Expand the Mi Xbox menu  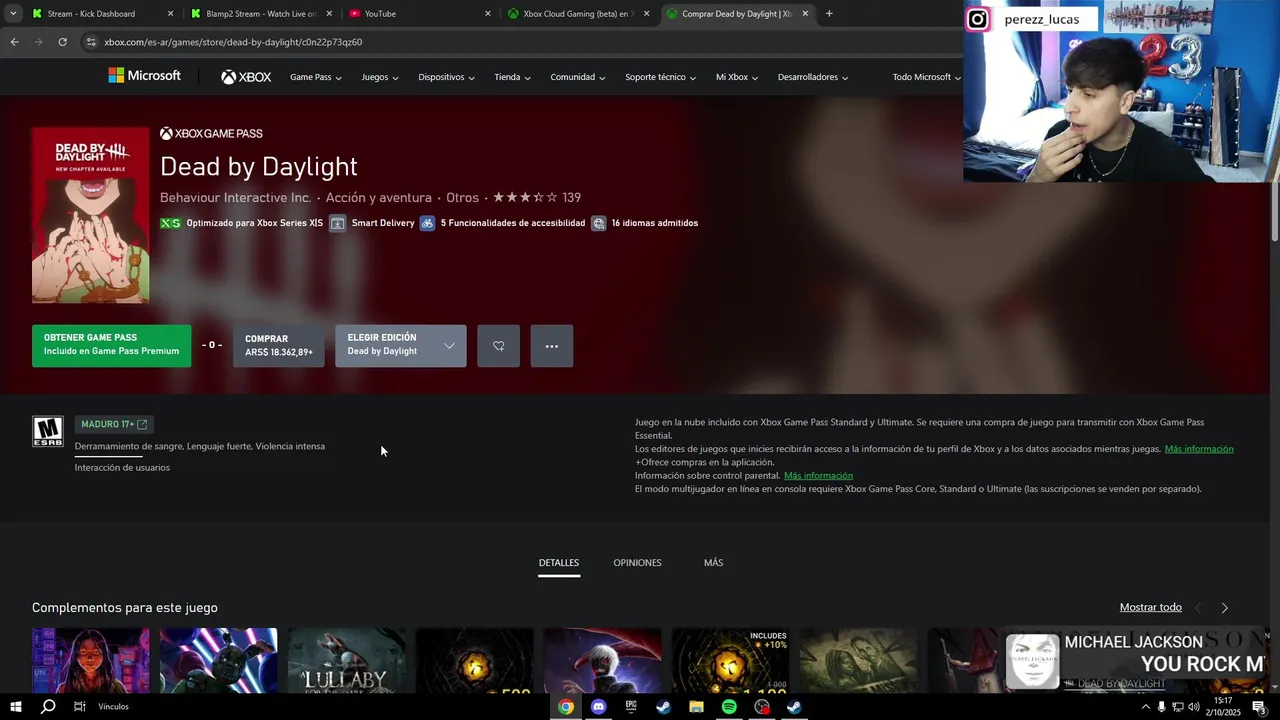(x=737, y=77)
